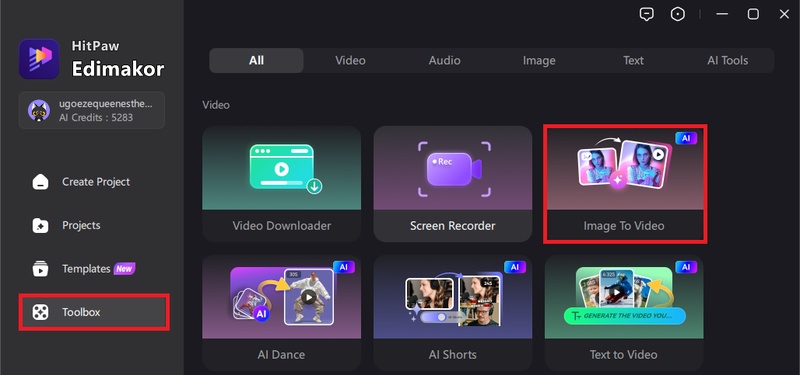Screen dimensions: 800x375
Task: Switch to the Audio tab
Action: [444, 61]
